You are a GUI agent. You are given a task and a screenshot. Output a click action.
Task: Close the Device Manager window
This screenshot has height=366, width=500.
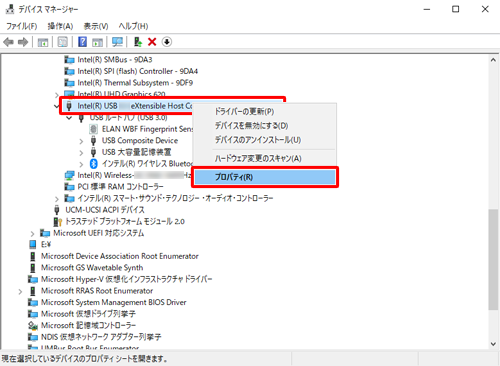(485, 9)
